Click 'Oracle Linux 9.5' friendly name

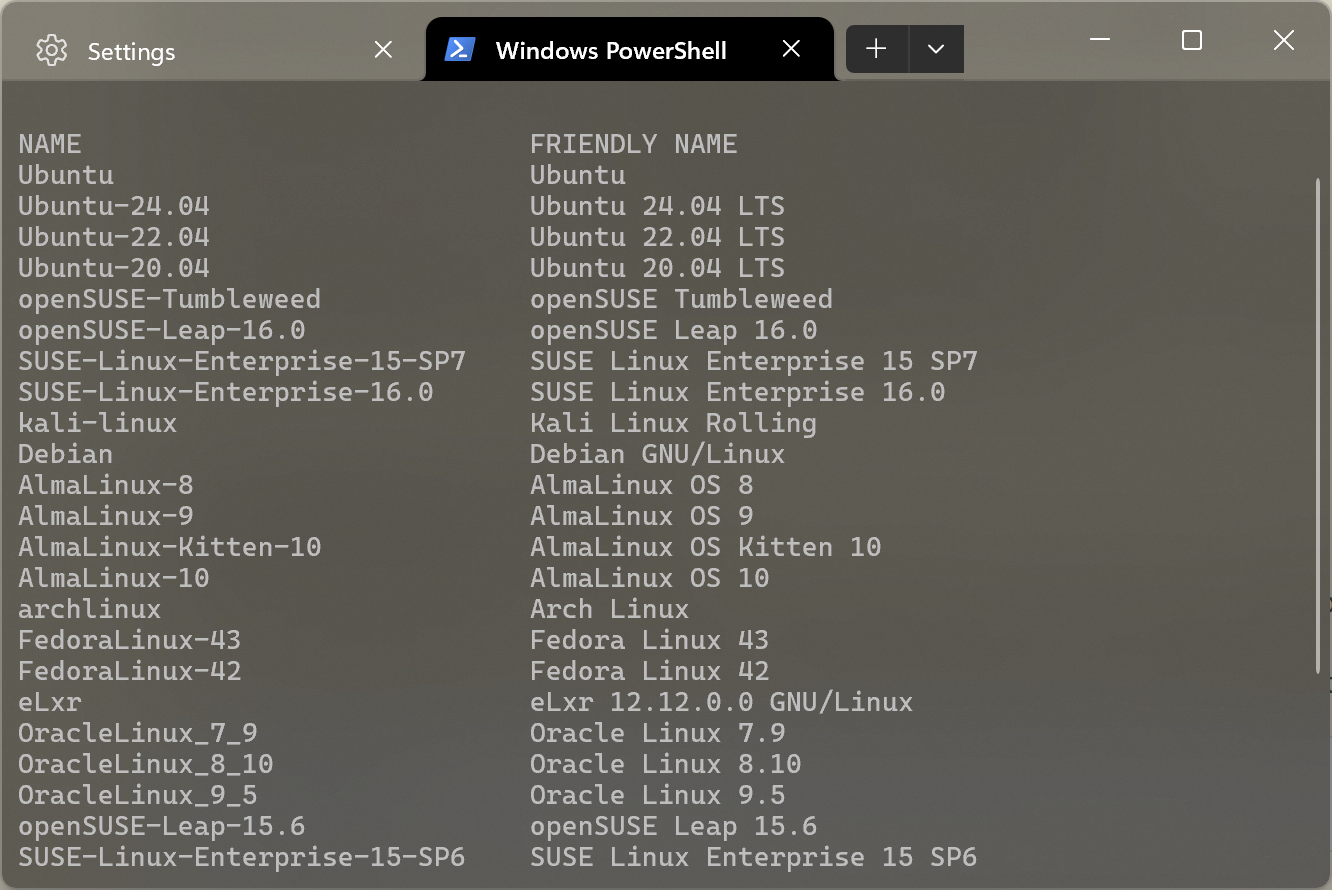pyautogui.click(x=658, y=795)
